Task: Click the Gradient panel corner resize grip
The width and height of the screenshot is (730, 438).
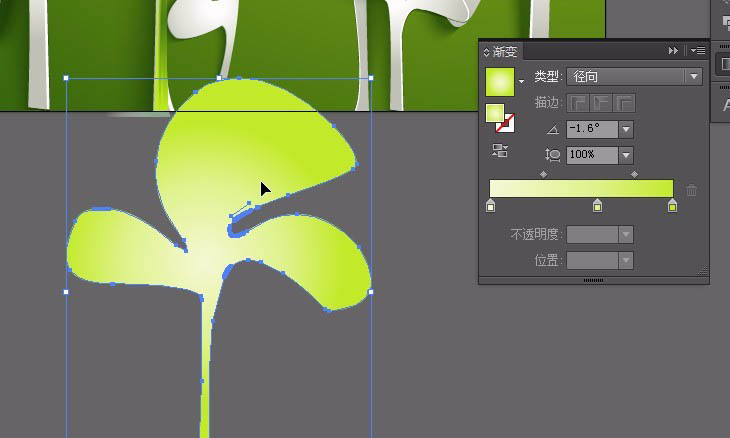Action: tap(703, 271)
